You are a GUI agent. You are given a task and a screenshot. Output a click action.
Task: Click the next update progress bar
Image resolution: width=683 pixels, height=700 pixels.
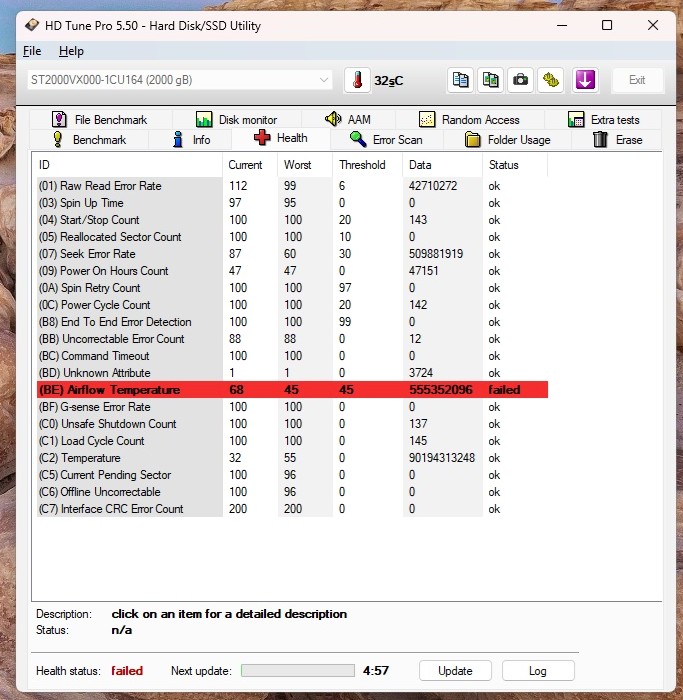pos(297,671)
